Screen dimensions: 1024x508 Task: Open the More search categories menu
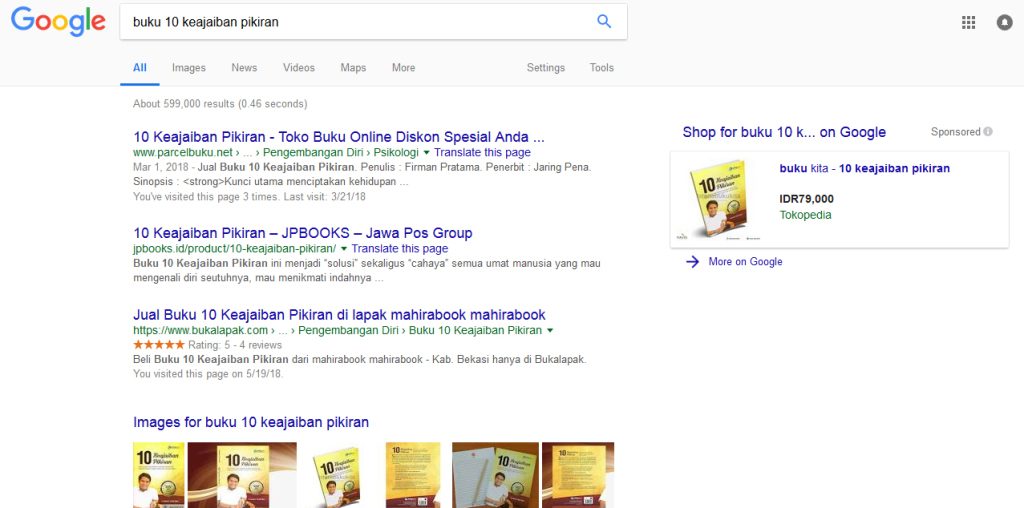pos(404,68)
